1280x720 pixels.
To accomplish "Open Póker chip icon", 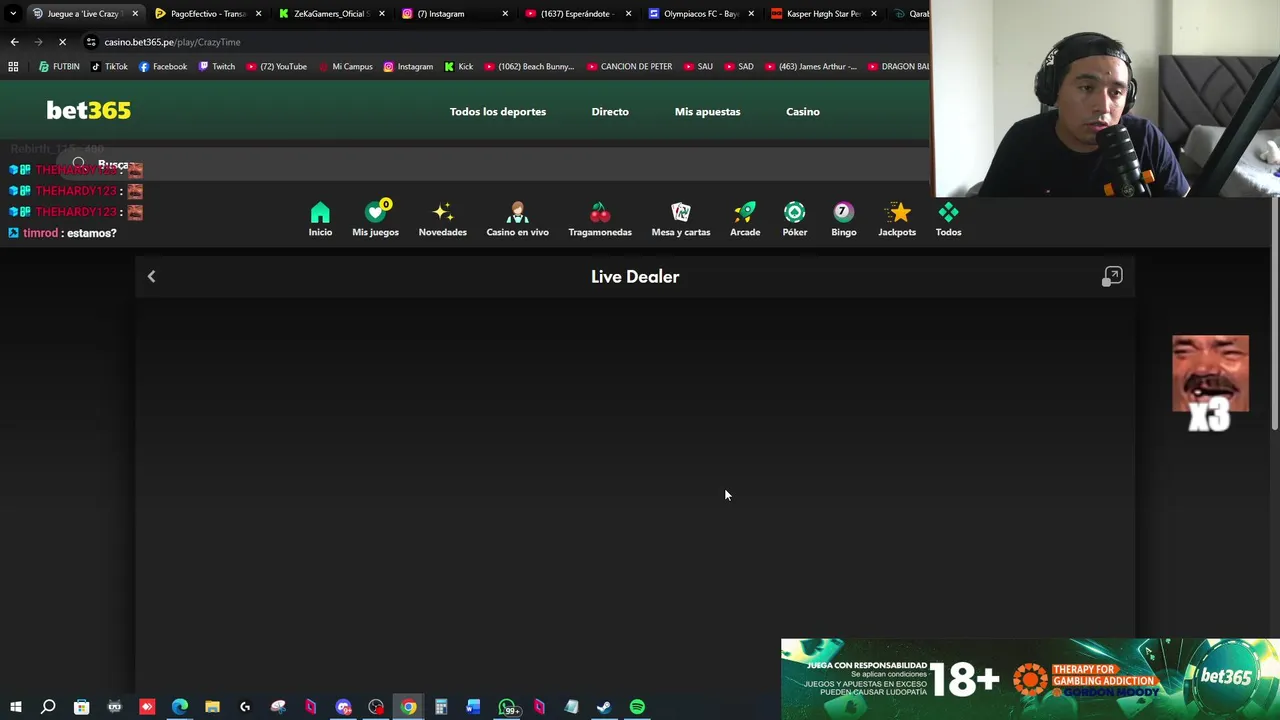I will [795, 219].
